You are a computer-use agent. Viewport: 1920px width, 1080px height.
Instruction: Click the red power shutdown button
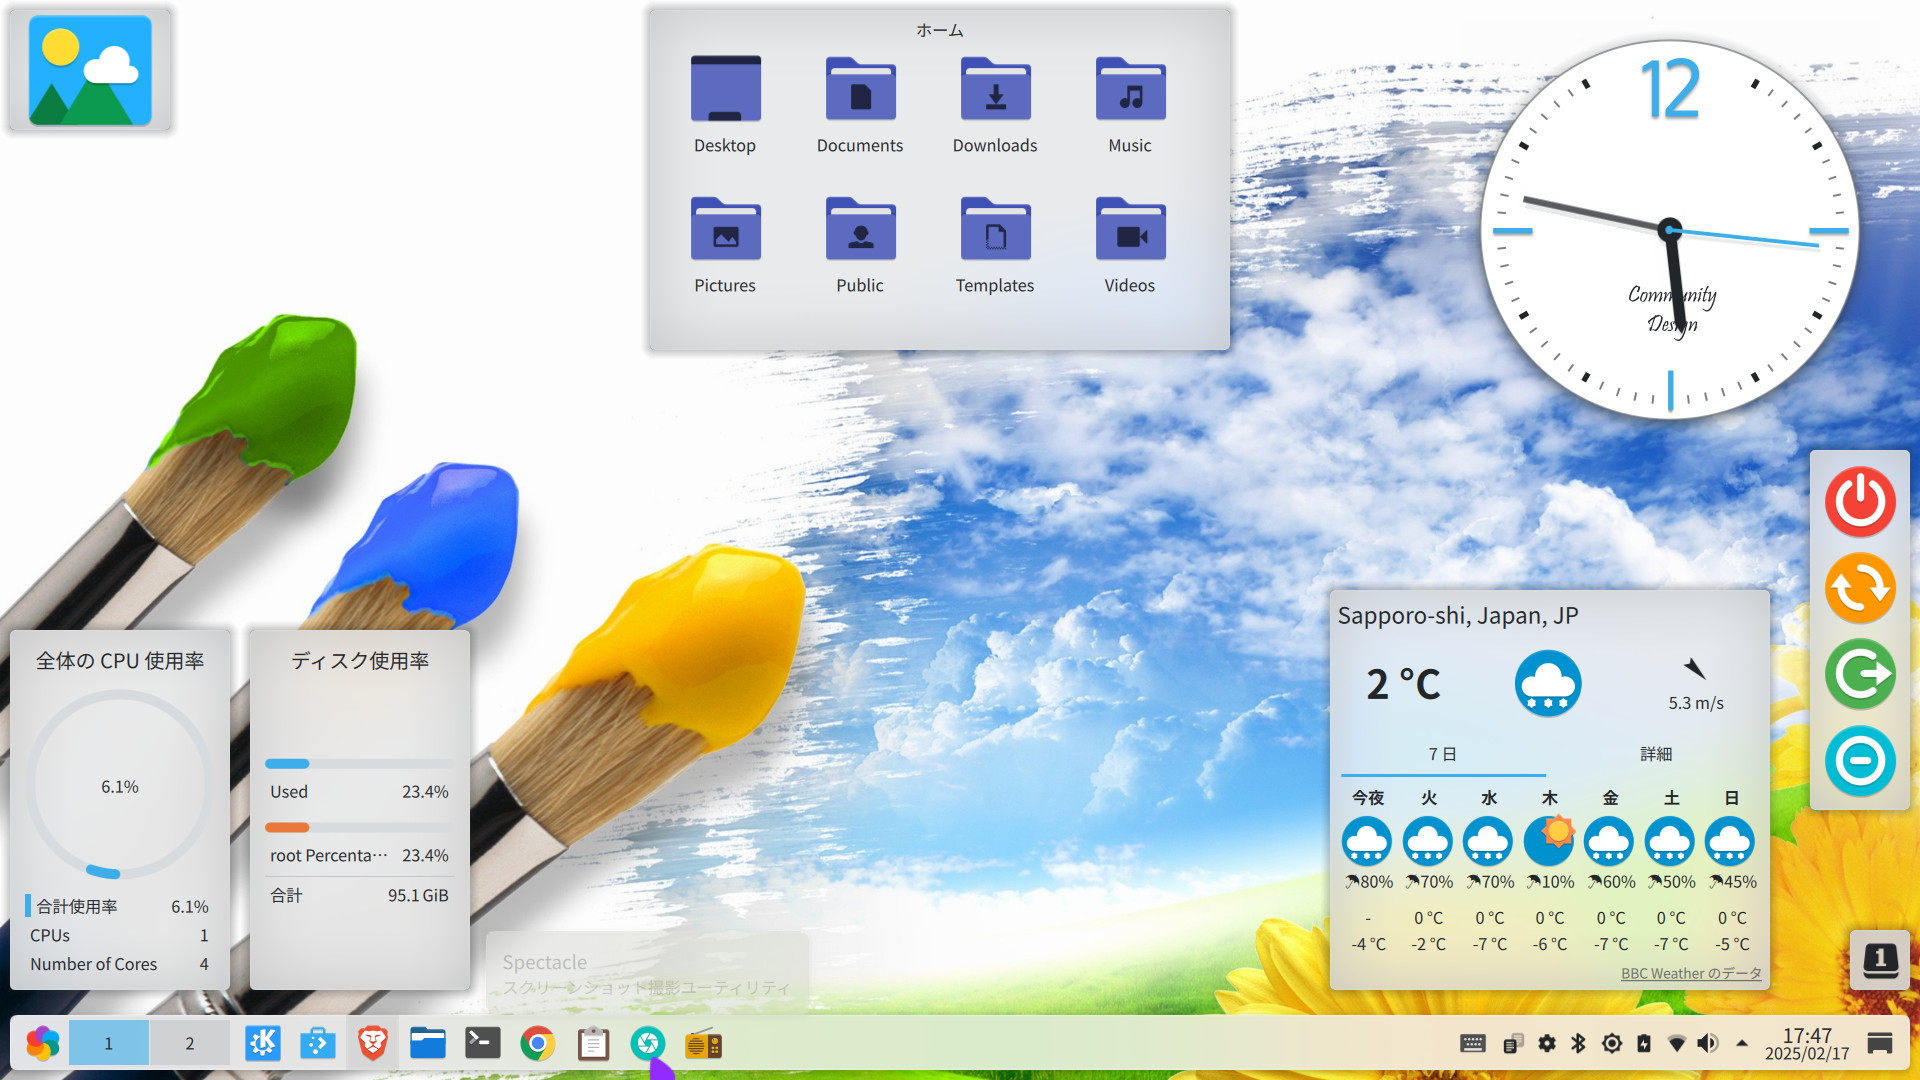coord(1860,502)
